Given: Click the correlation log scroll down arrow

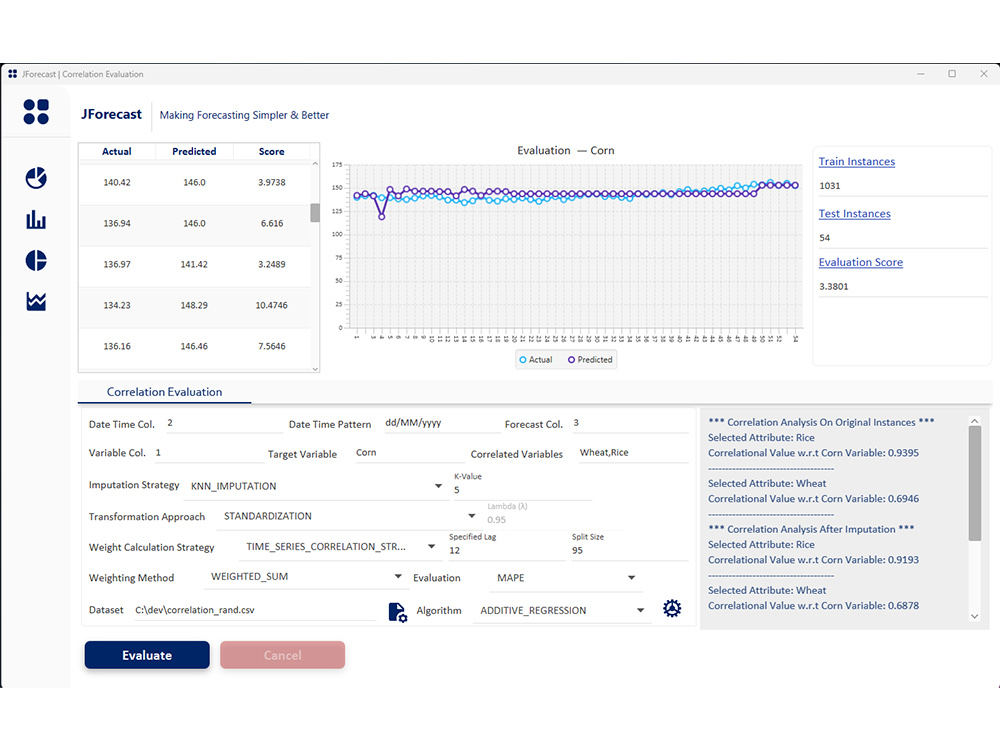Looking at the screenshot, I should point(974,616).
